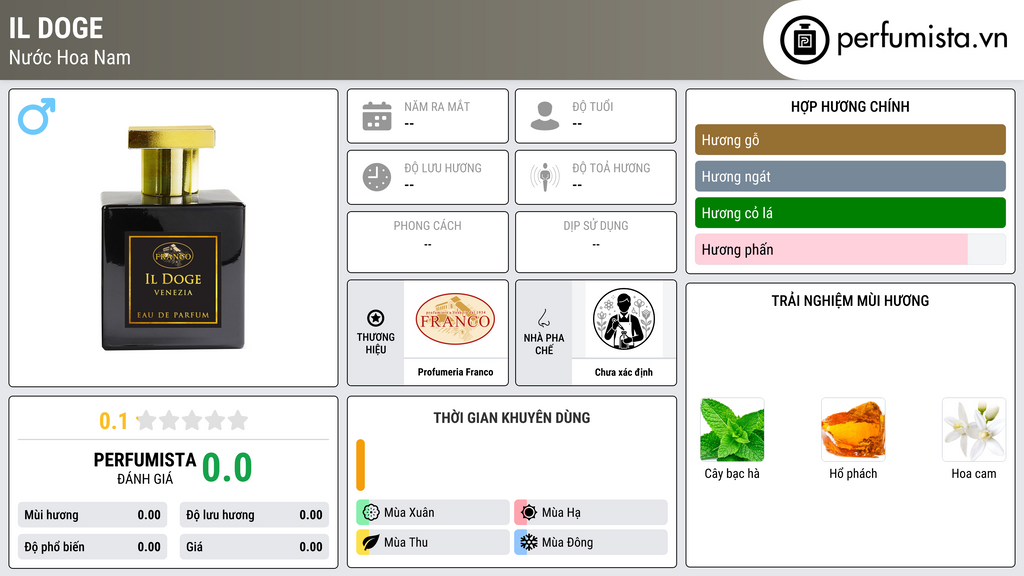Click the Độ phổ biến 0.00 score row
This screenshot has height=576, width=1024.
point(92,547)
